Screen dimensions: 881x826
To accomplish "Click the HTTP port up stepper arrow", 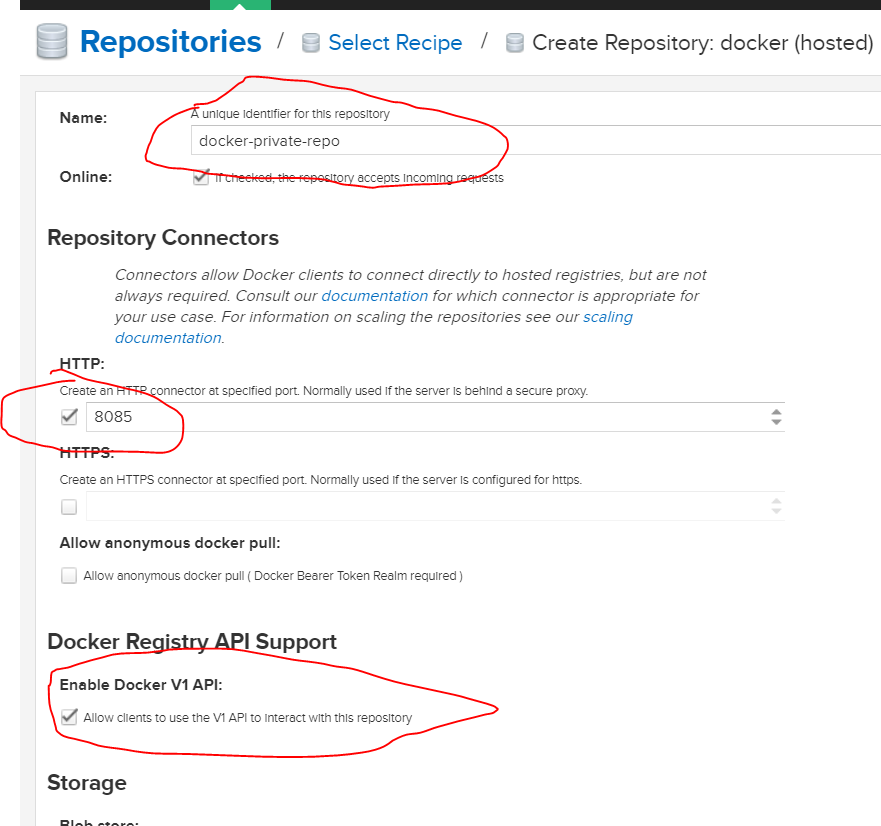I will click(x=776, y=412).
